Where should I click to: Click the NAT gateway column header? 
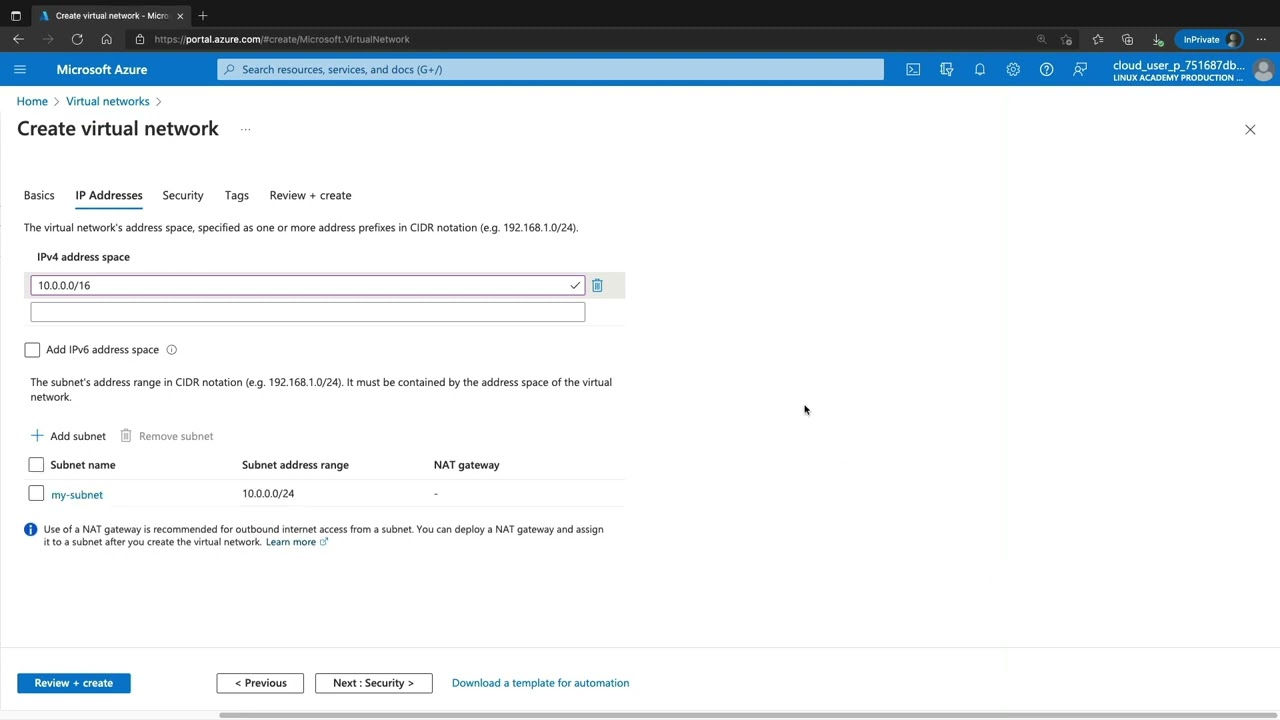coord(466,465)
